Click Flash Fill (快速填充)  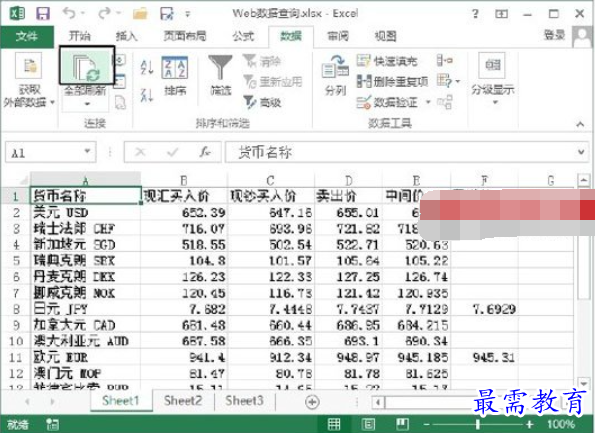tap(387, 60)
